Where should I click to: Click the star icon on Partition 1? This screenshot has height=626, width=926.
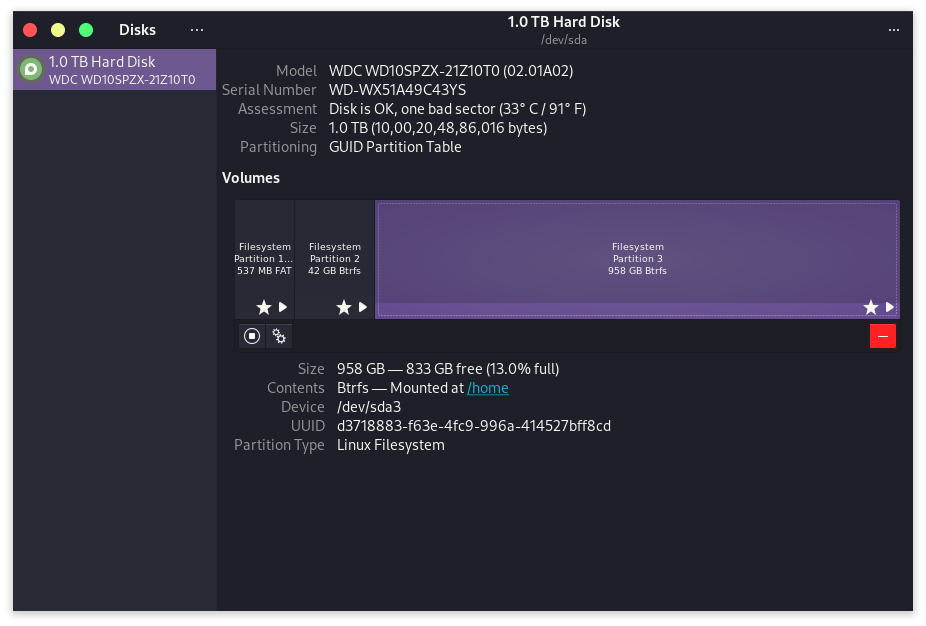[263, 307]
